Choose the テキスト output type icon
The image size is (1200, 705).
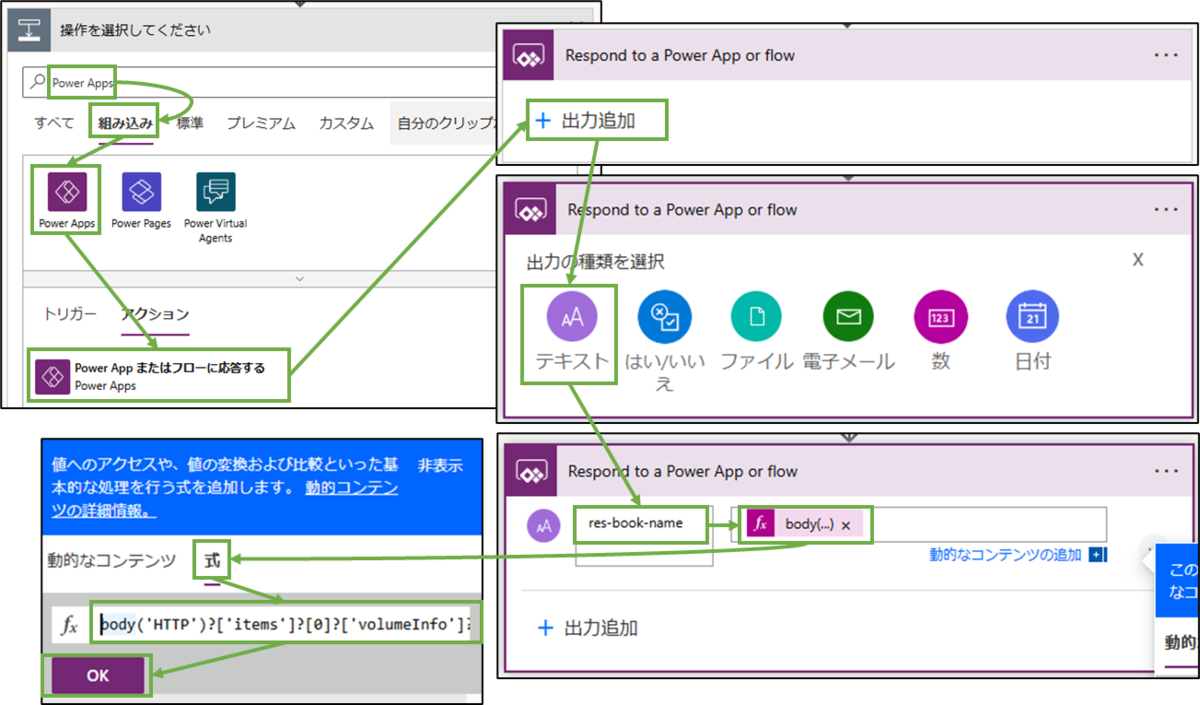pos(573,317)
